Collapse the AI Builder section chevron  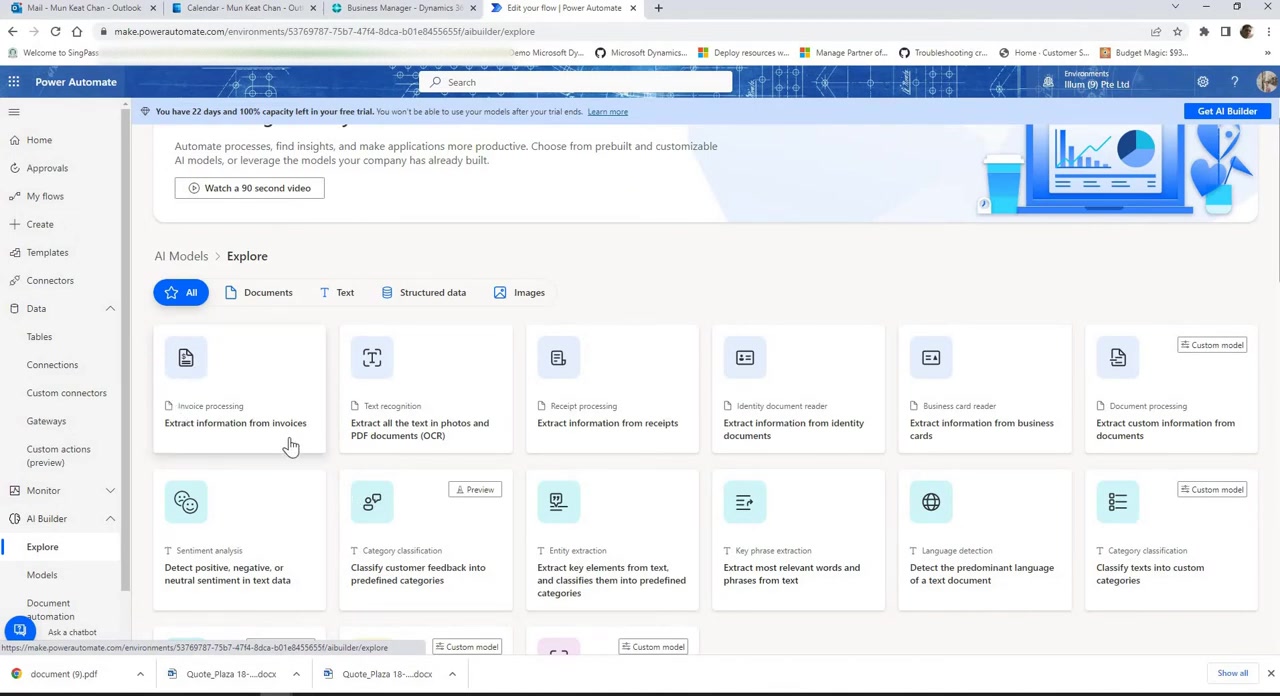pos(110,519)
